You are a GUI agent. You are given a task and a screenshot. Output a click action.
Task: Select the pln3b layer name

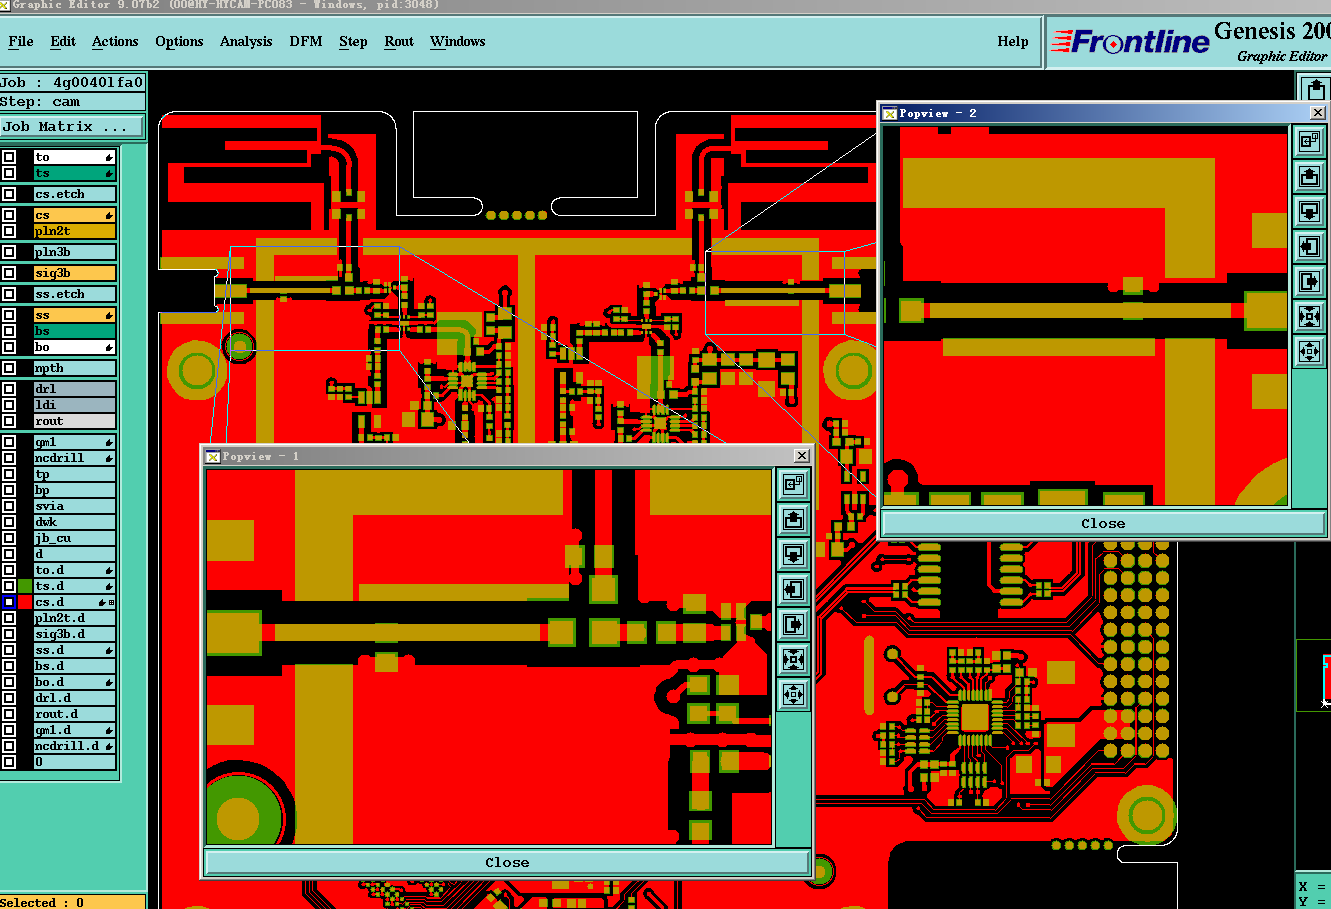(75, 252)
